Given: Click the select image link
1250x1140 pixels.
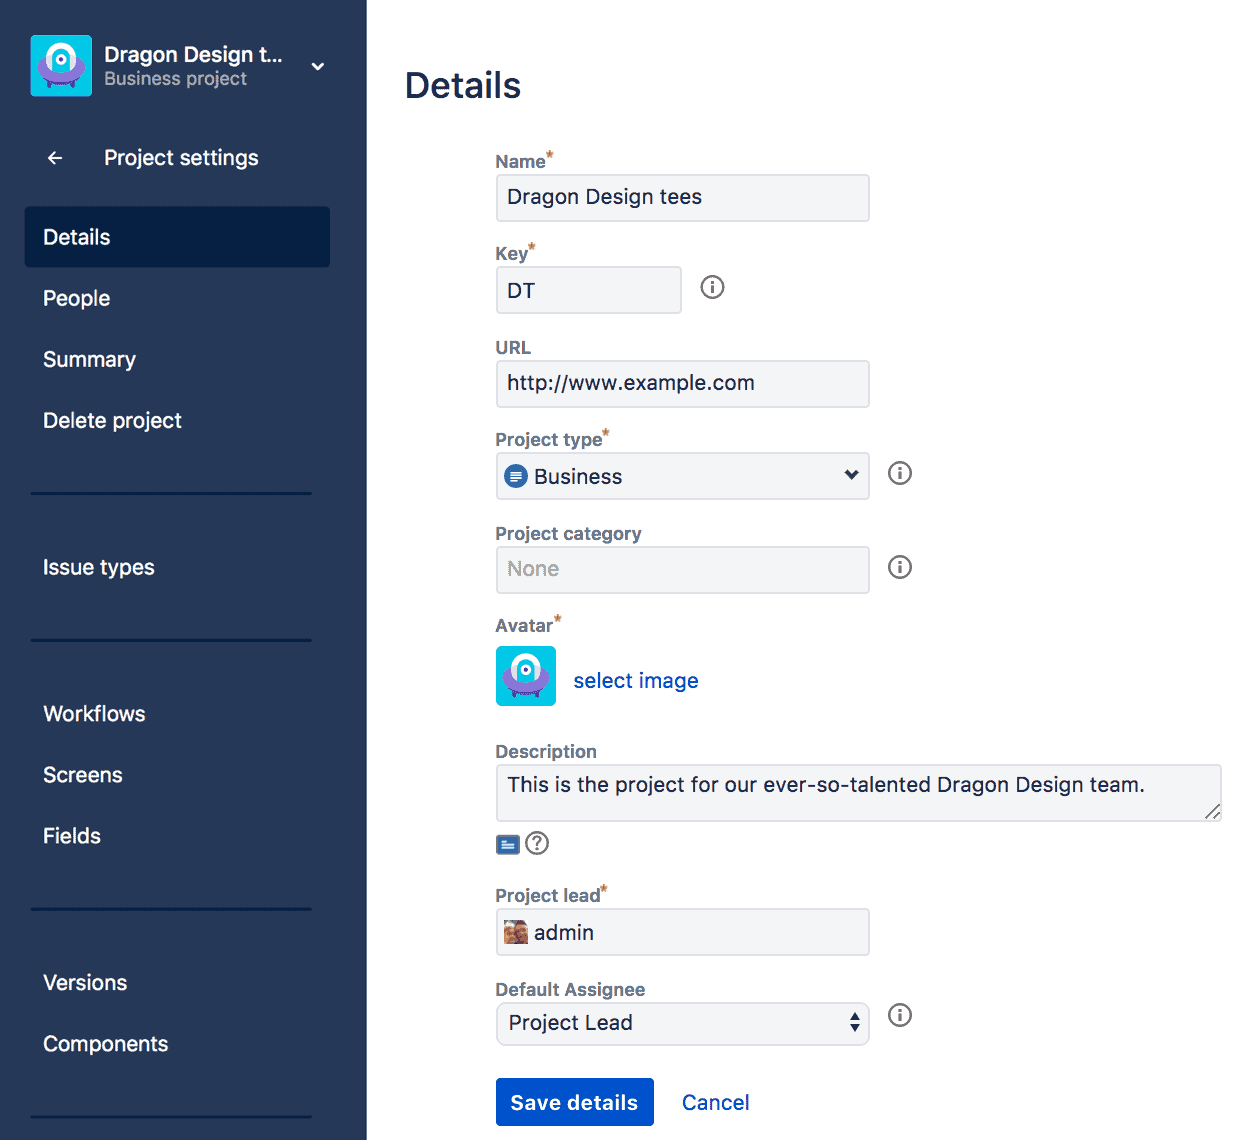Looking at the screenshot, I should [635, 680].
